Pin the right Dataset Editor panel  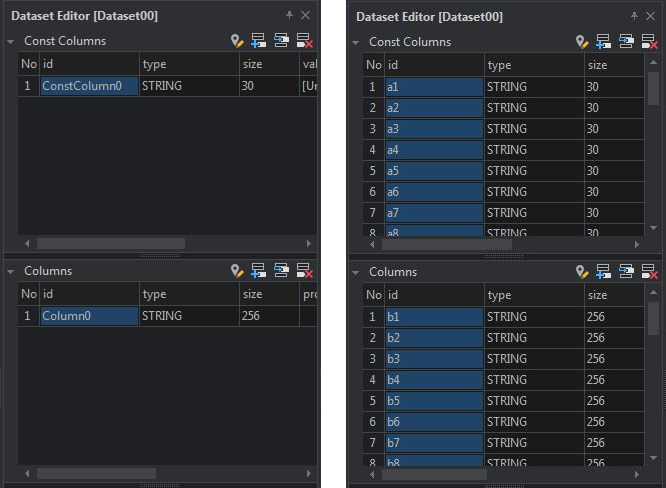pos(634,17)
